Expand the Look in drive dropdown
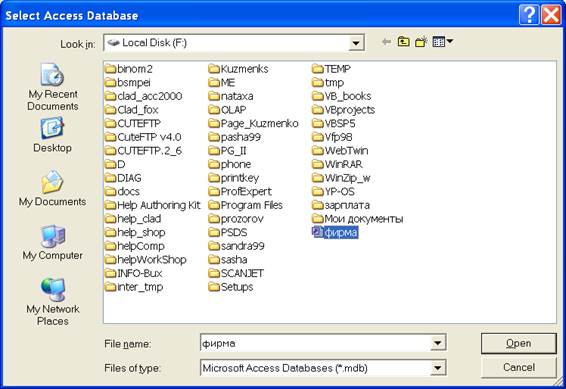 click(x=356, y=43)
